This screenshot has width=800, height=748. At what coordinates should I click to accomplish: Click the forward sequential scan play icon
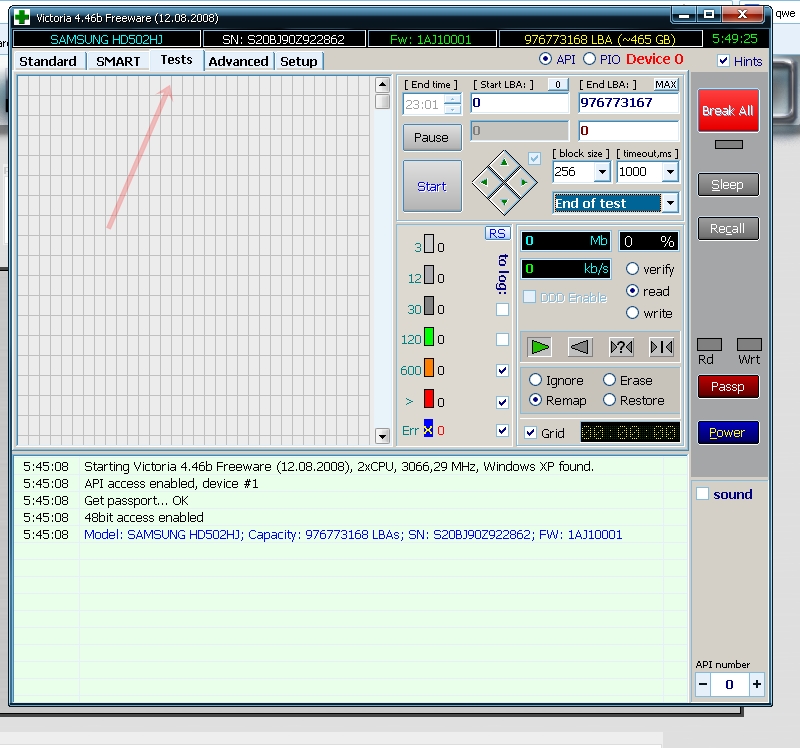click(540, 347)
